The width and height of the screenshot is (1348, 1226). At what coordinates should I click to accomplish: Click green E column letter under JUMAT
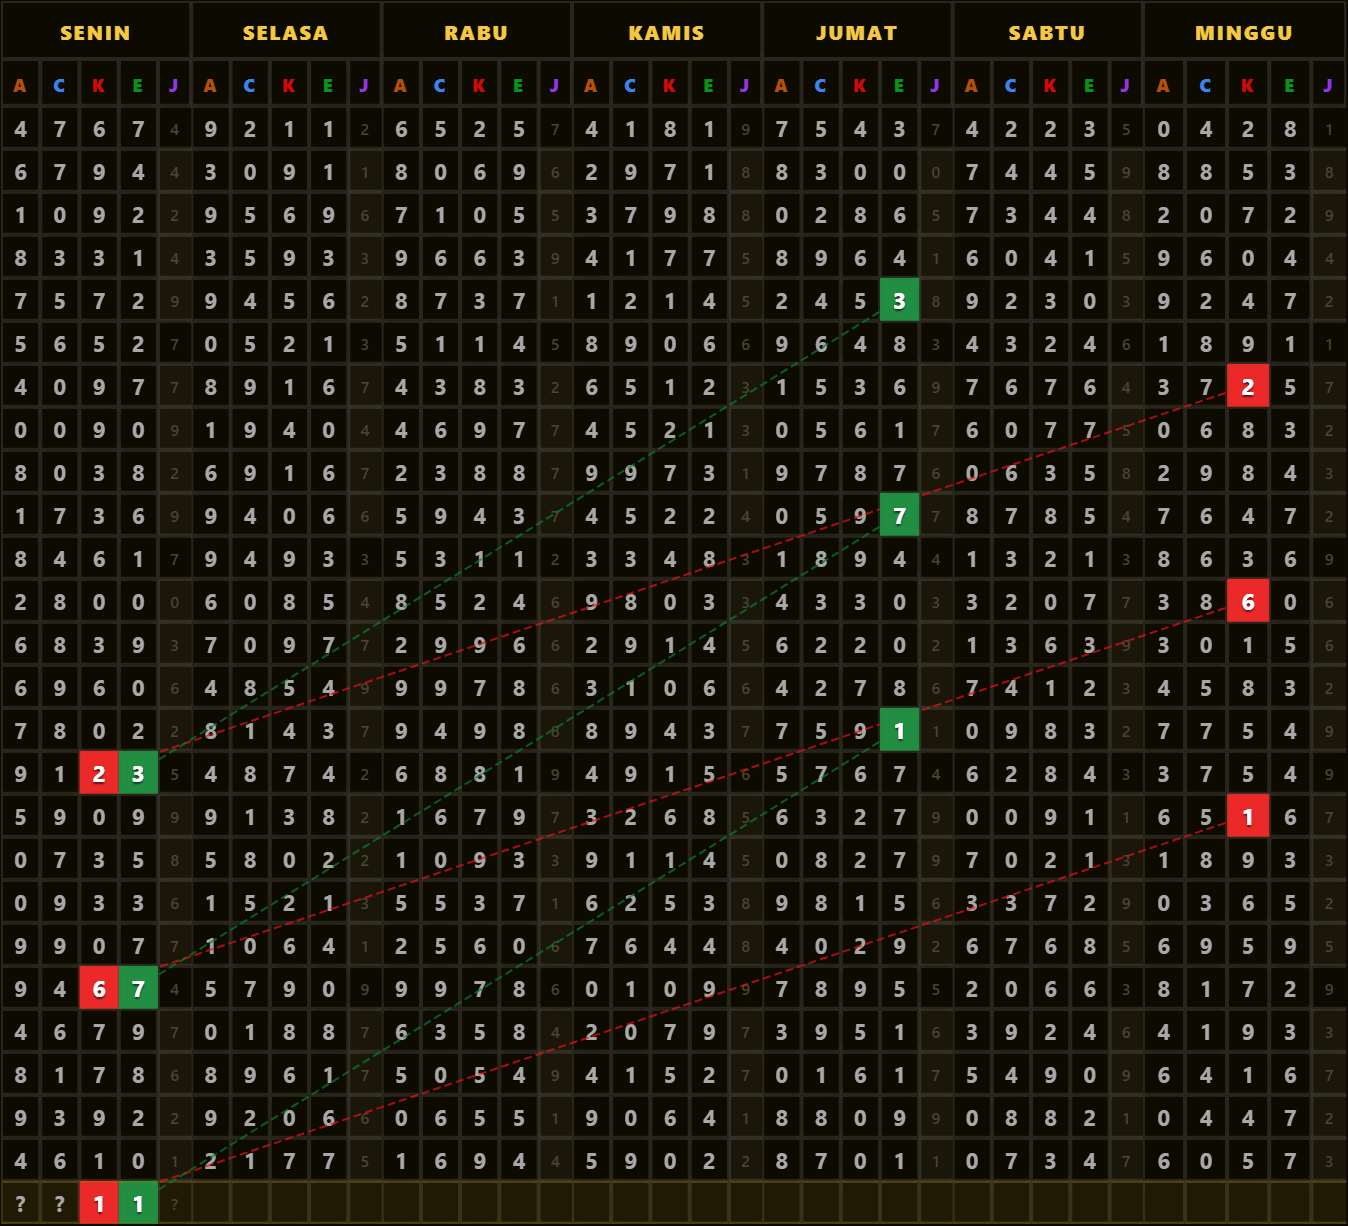click(899, 86)
